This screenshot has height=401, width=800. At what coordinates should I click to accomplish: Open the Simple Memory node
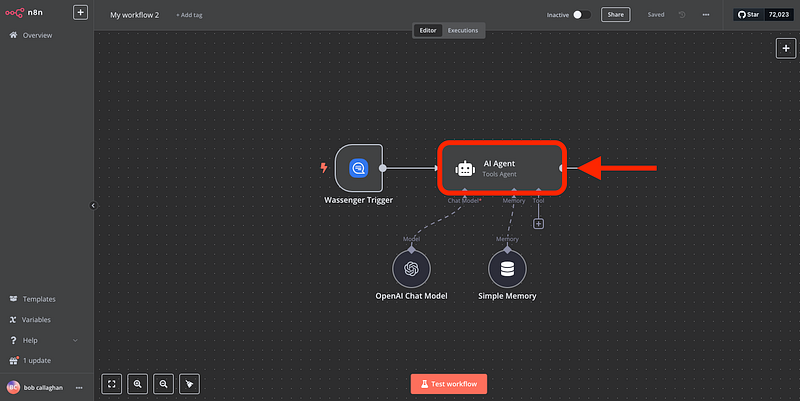point(508,268)
